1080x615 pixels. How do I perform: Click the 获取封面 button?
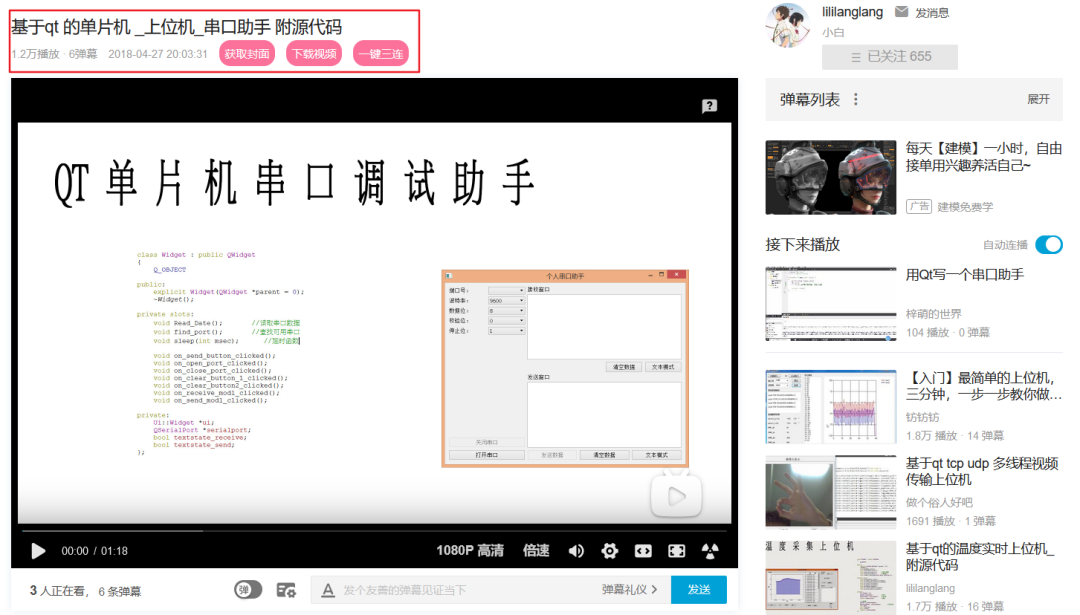click(x=247, y=54)
